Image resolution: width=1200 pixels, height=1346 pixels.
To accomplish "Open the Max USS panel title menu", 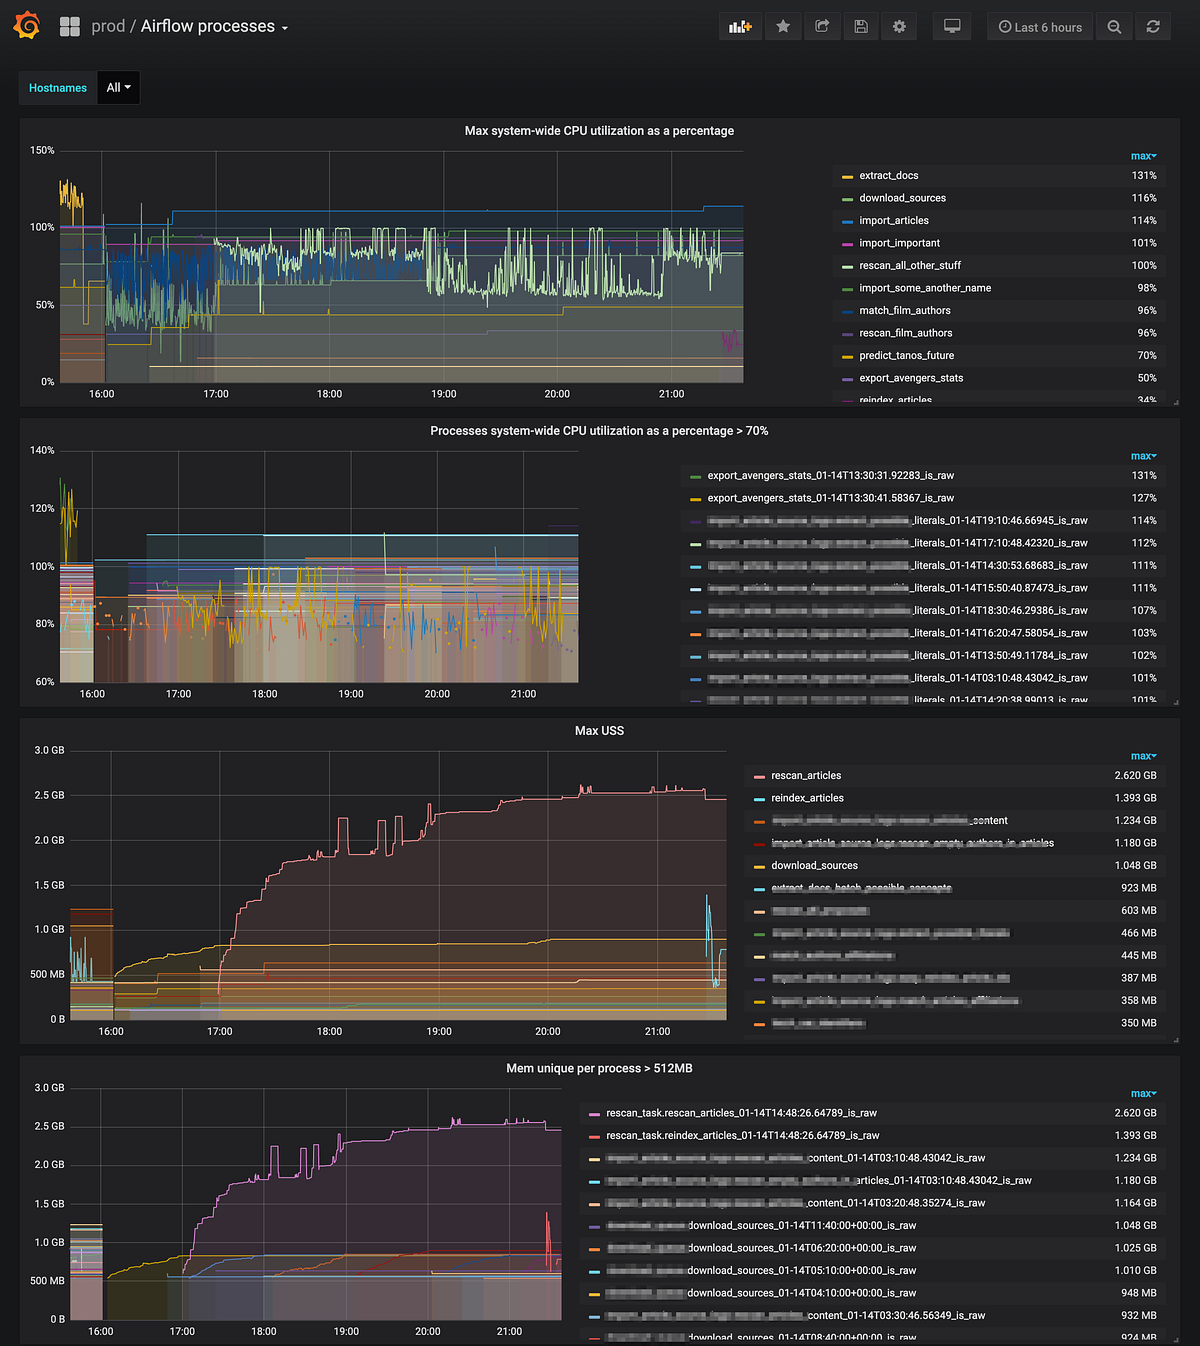I will click(602, 731).
